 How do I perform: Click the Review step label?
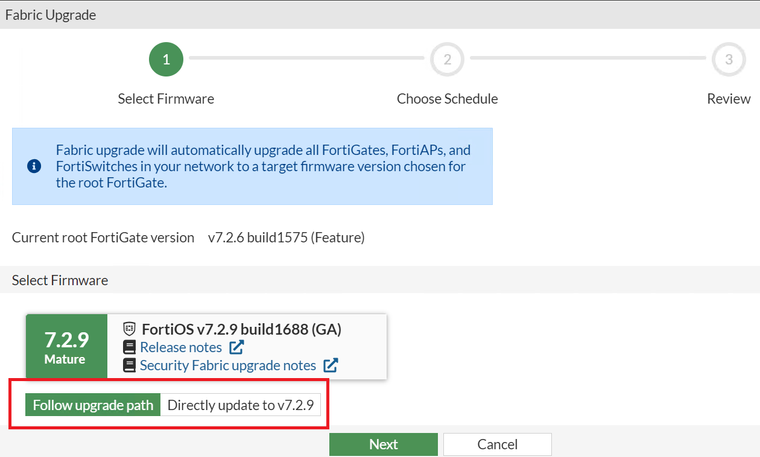click(x=728, y=99)
